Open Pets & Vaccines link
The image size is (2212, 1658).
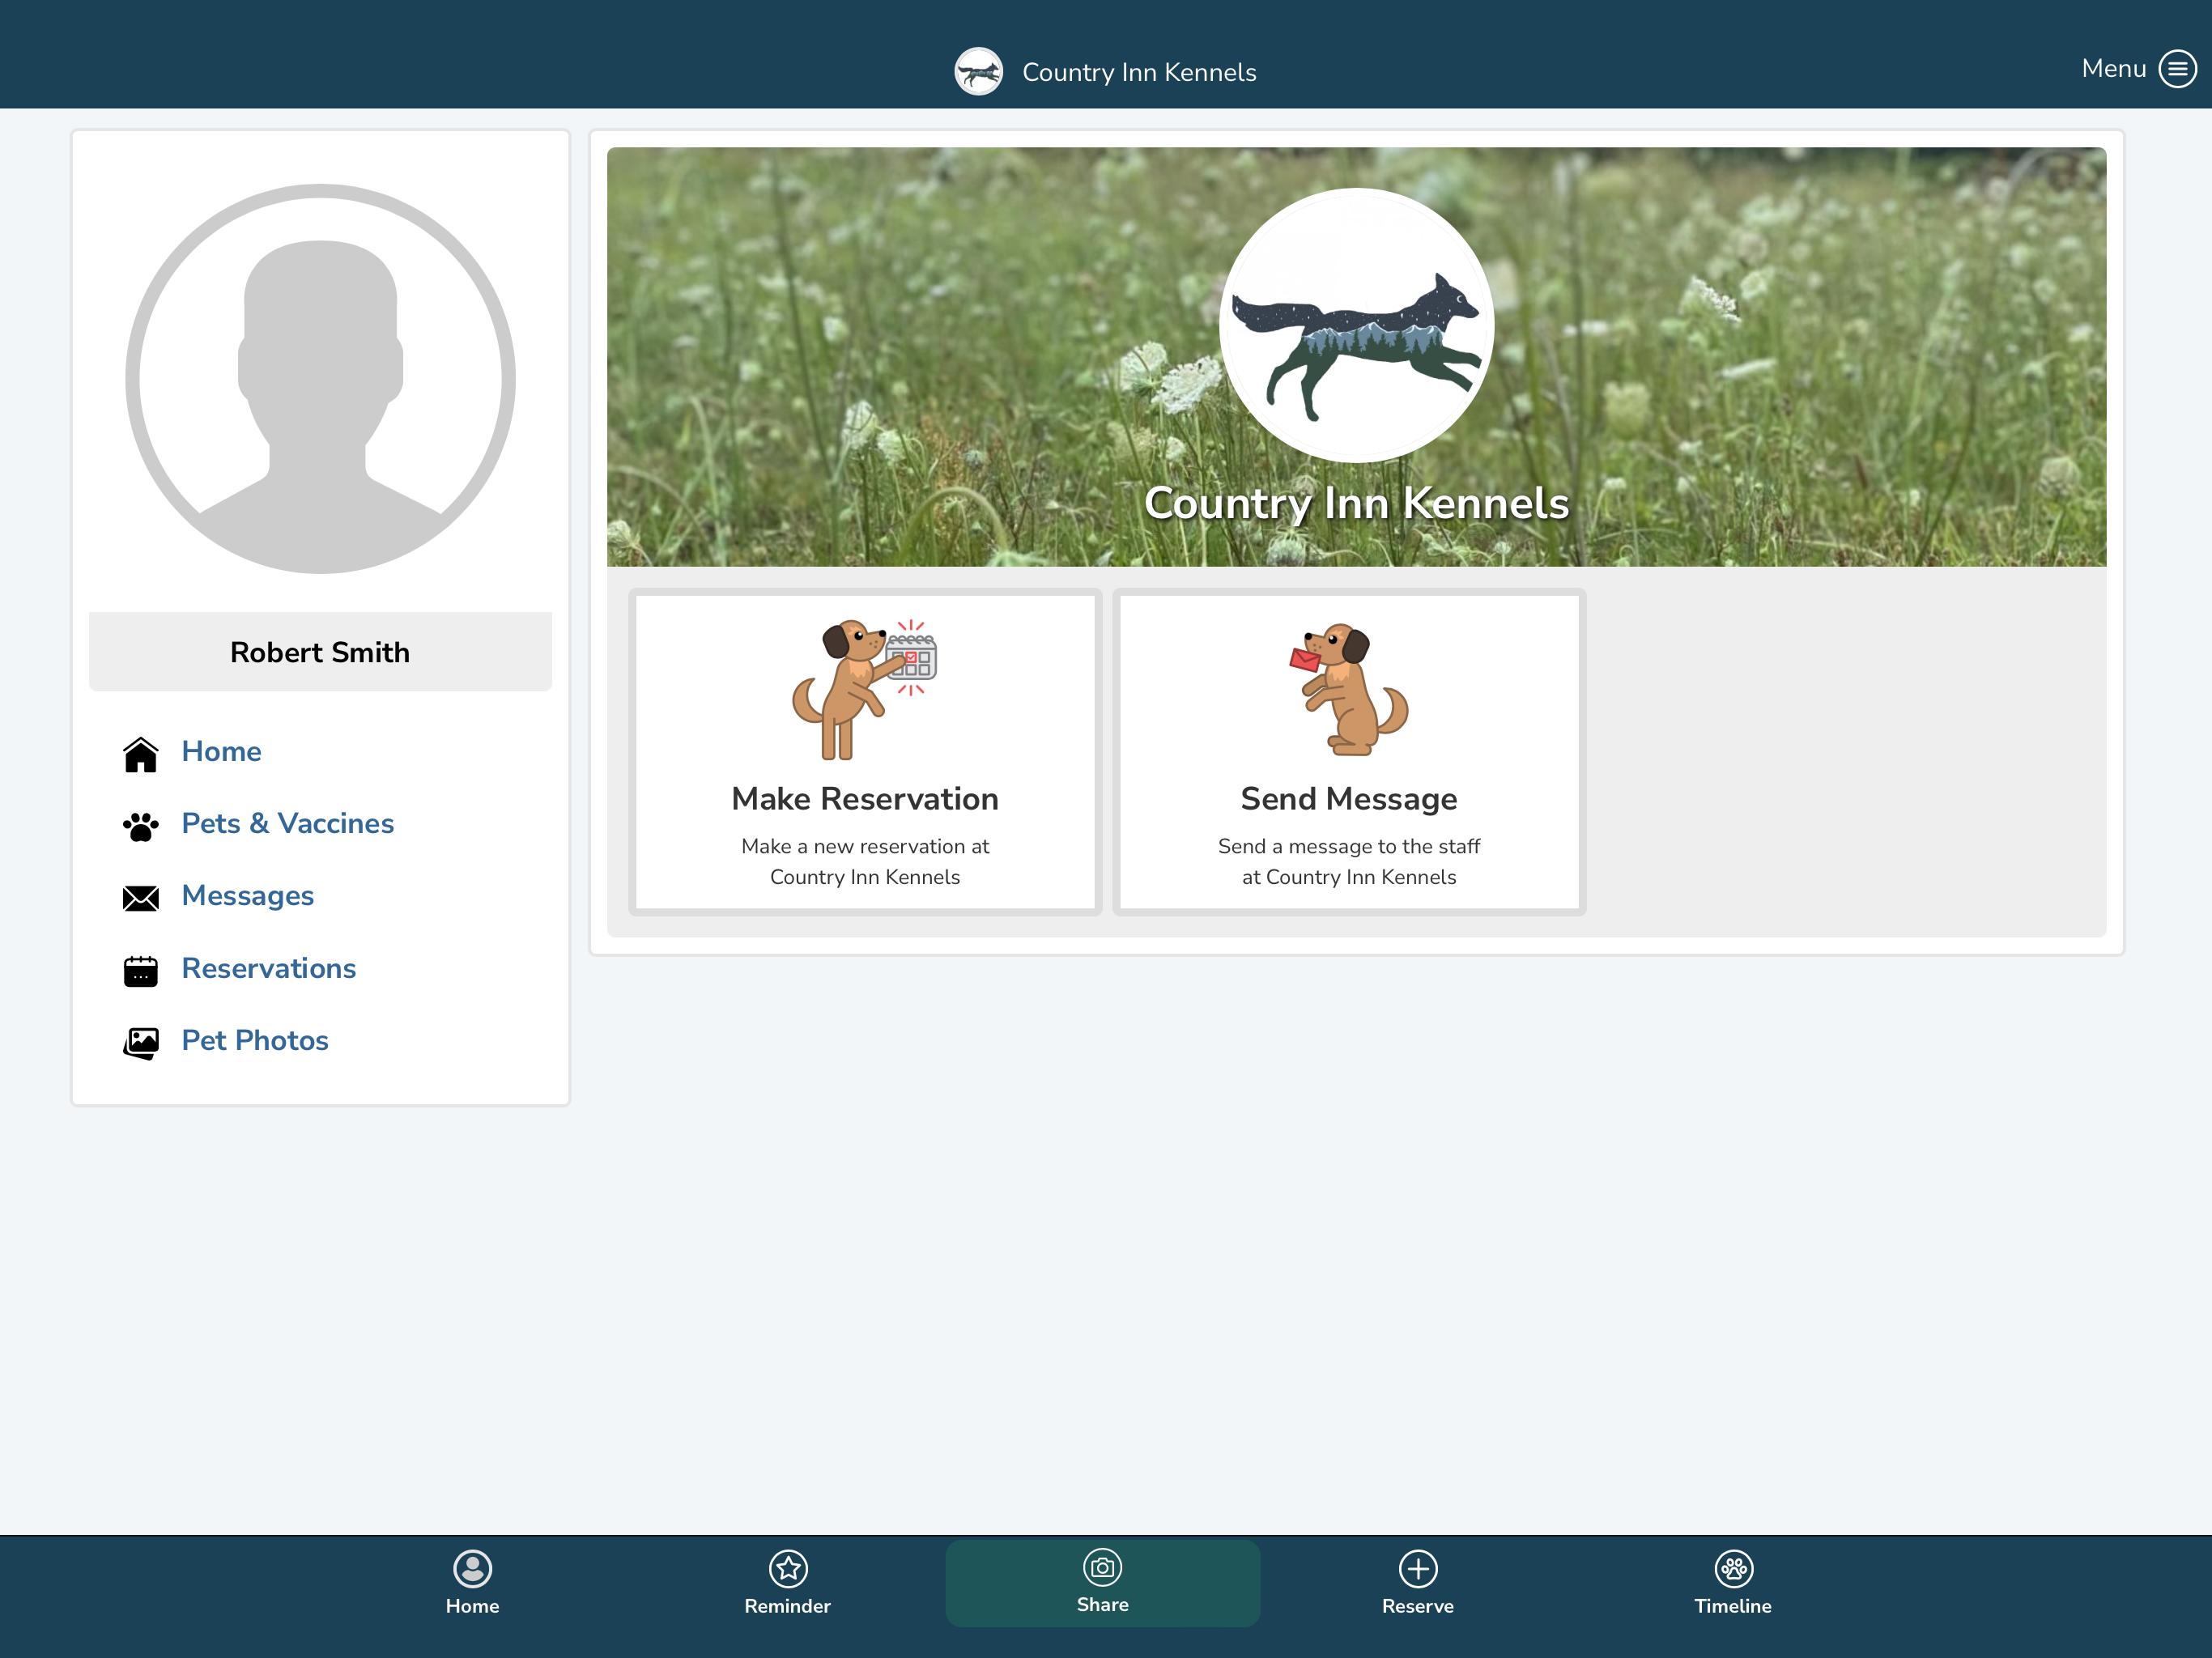click(287, 823)
